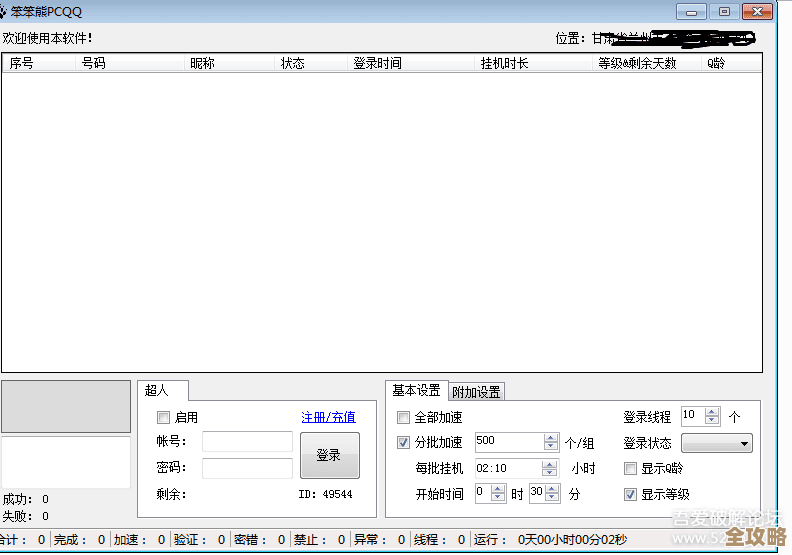Maximize the 笨笨熊PCQQ window
Screen dimensions: 792x555
[x=724, y=12]
